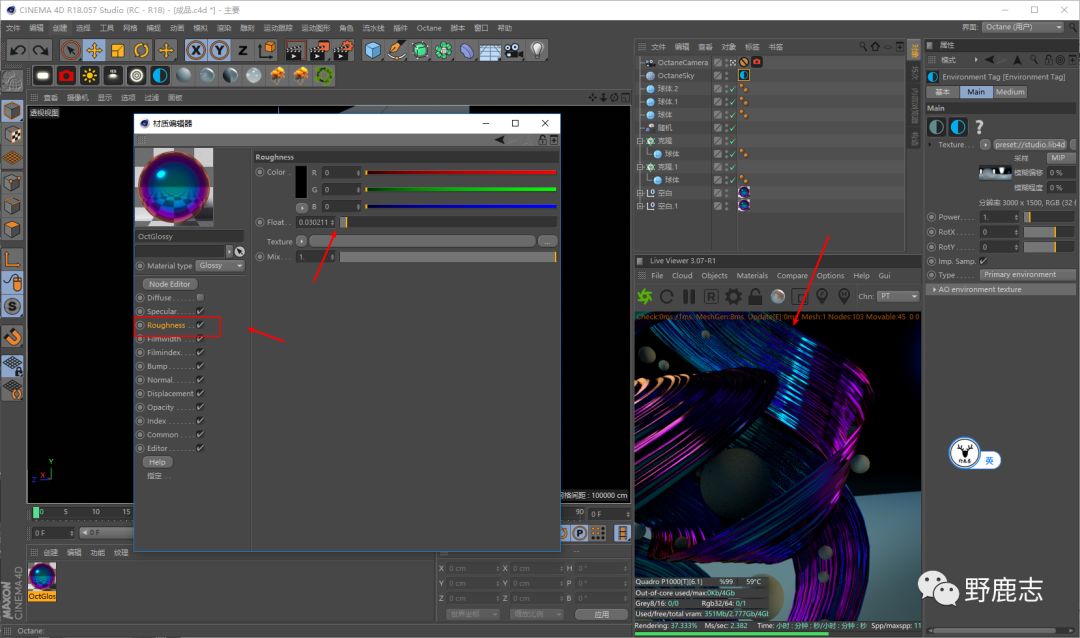Open the Material type Glossy dropdown
Screen dimensions: 1080x638
[x=221, y=266]
